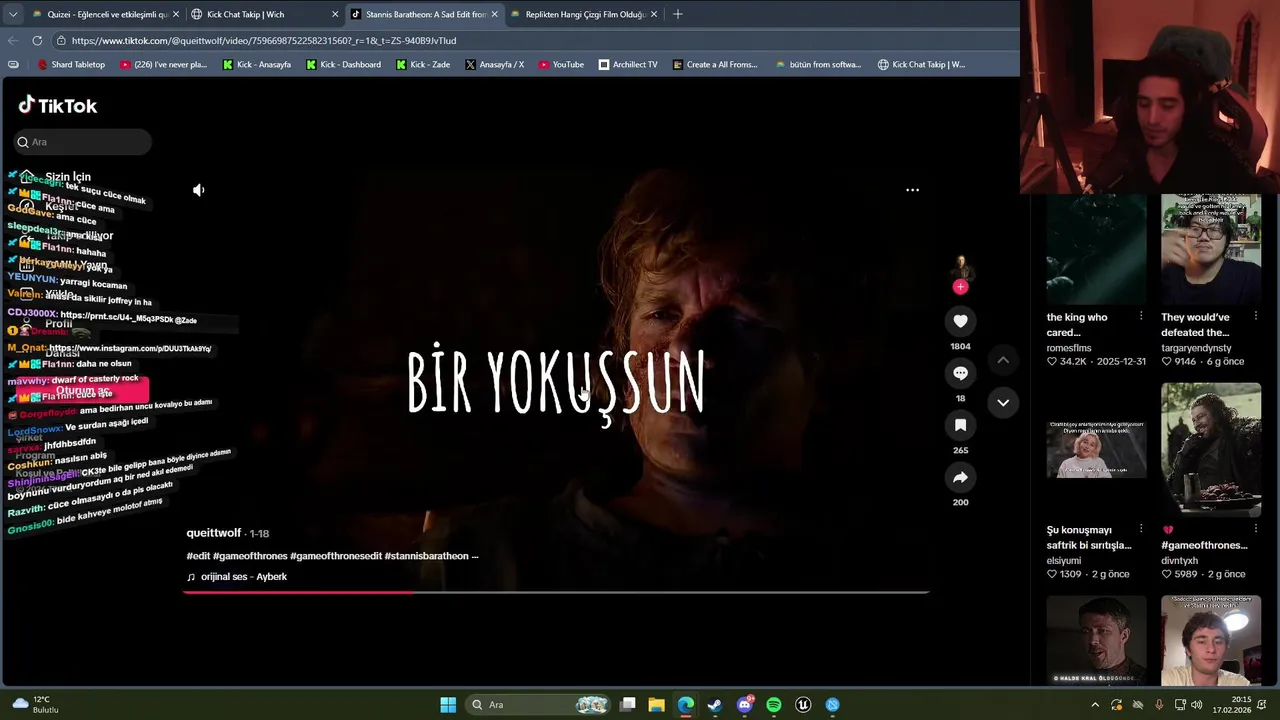
Task: Go to the previous video with up chevron
Action: click(x=1003, y=360)
